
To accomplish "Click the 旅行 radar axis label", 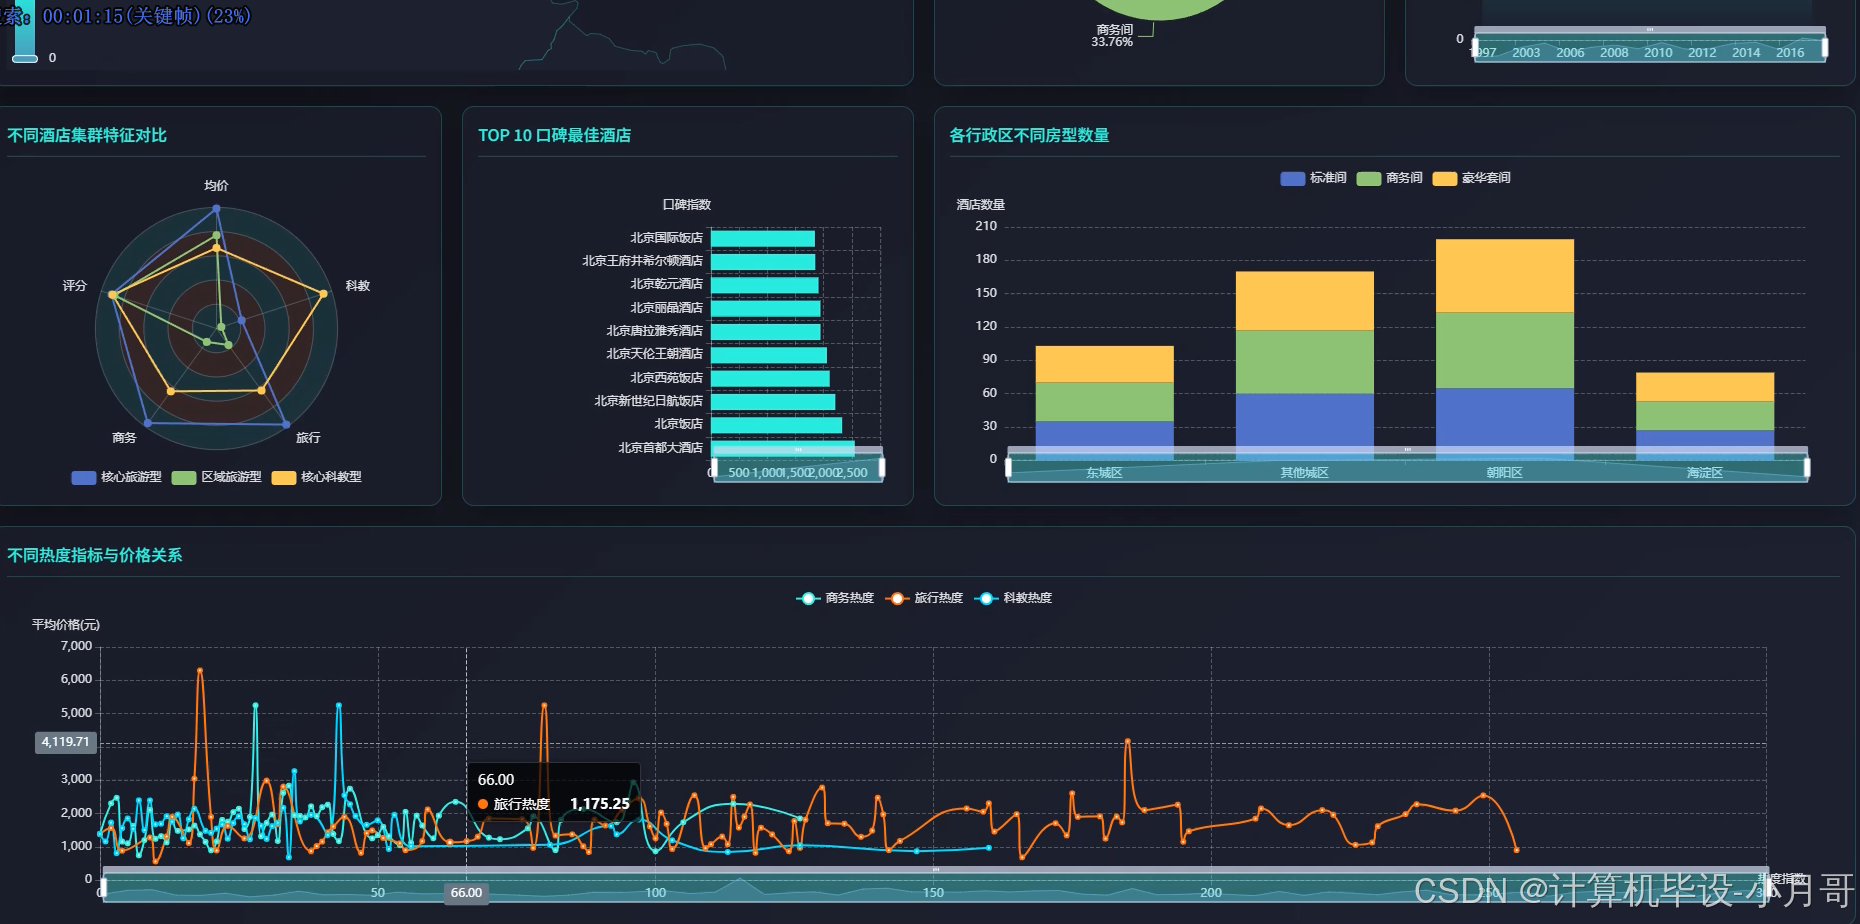I will [308, 438].
